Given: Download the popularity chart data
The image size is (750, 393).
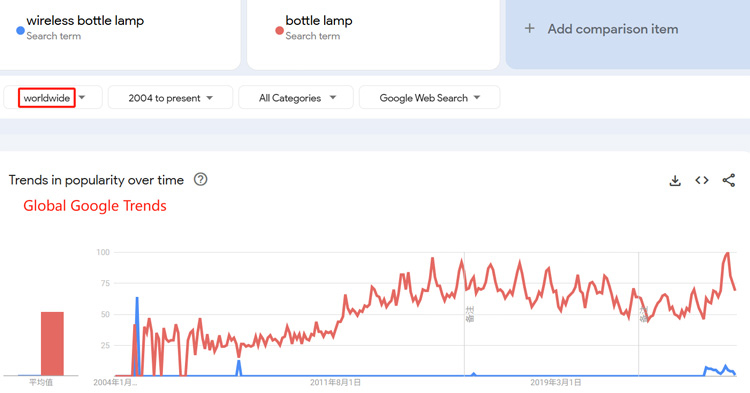Looking at the screenshot, I should 675,180.
